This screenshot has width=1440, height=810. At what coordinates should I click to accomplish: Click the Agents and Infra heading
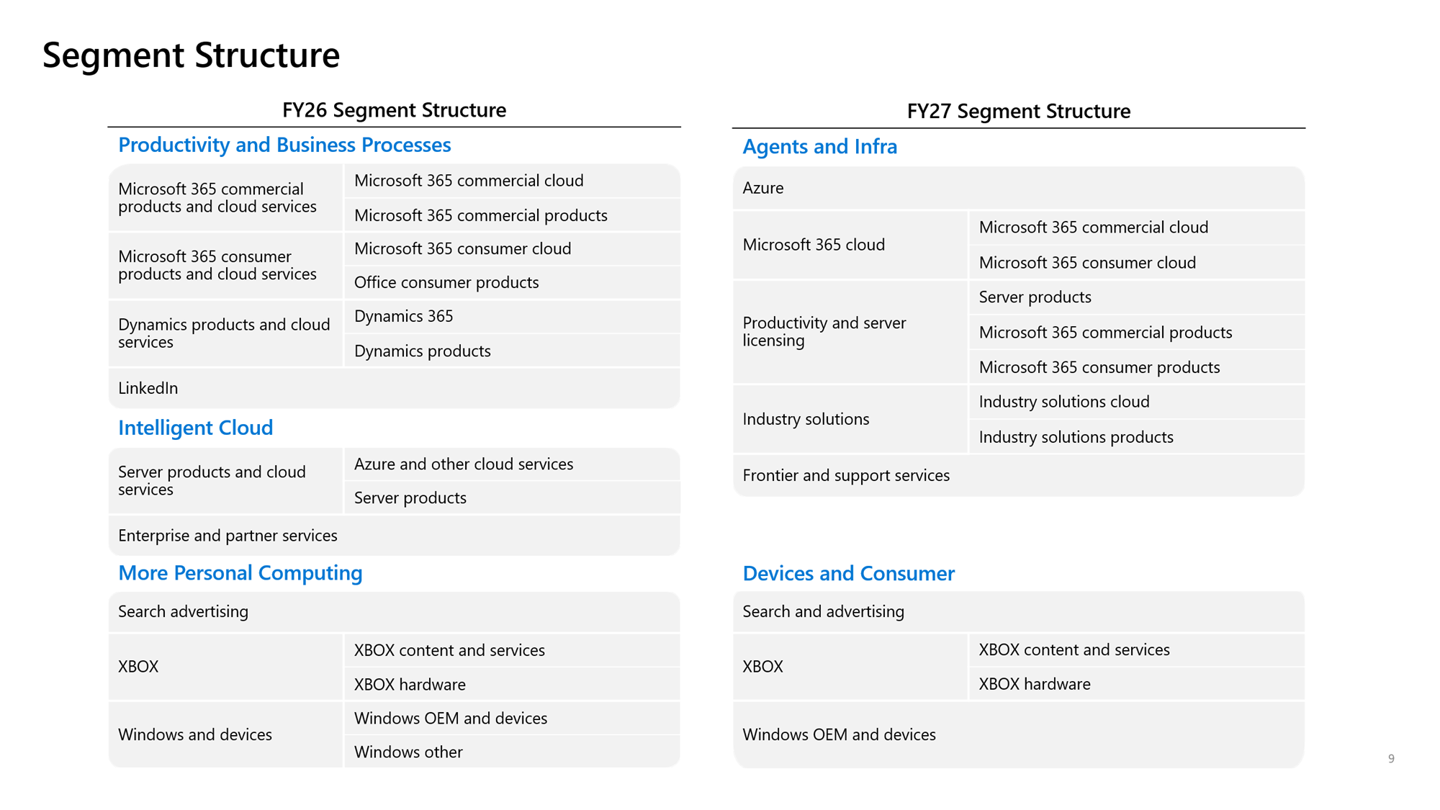pyautogui.click(x=820, y=147)
